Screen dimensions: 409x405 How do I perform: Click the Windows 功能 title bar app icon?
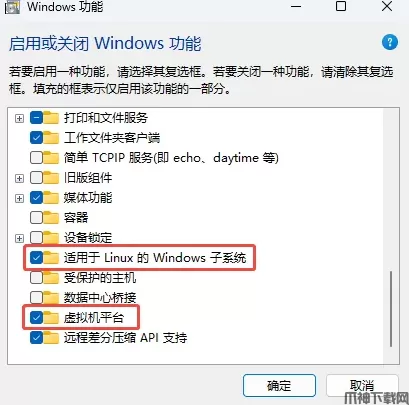point(12,7)
